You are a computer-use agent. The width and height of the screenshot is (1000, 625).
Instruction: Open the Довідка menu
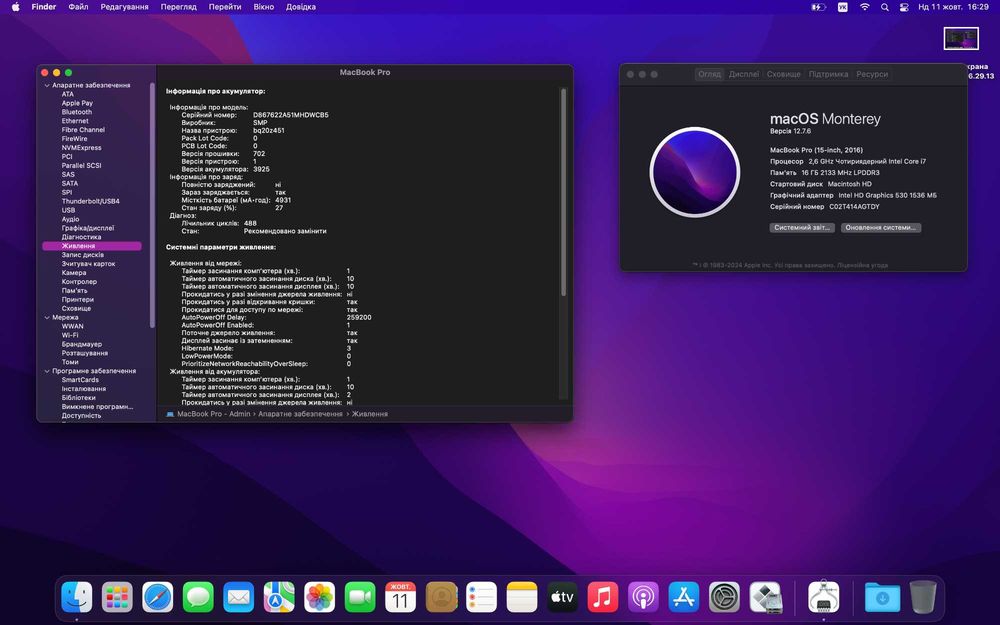click(300, 7)
